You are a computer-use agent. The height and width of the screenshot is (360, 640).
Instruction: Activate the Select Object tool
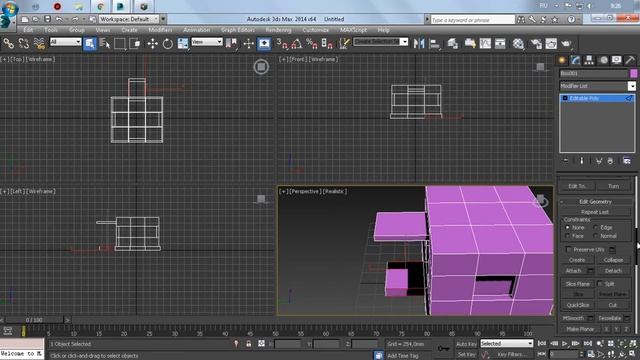[x=89, y=43]
